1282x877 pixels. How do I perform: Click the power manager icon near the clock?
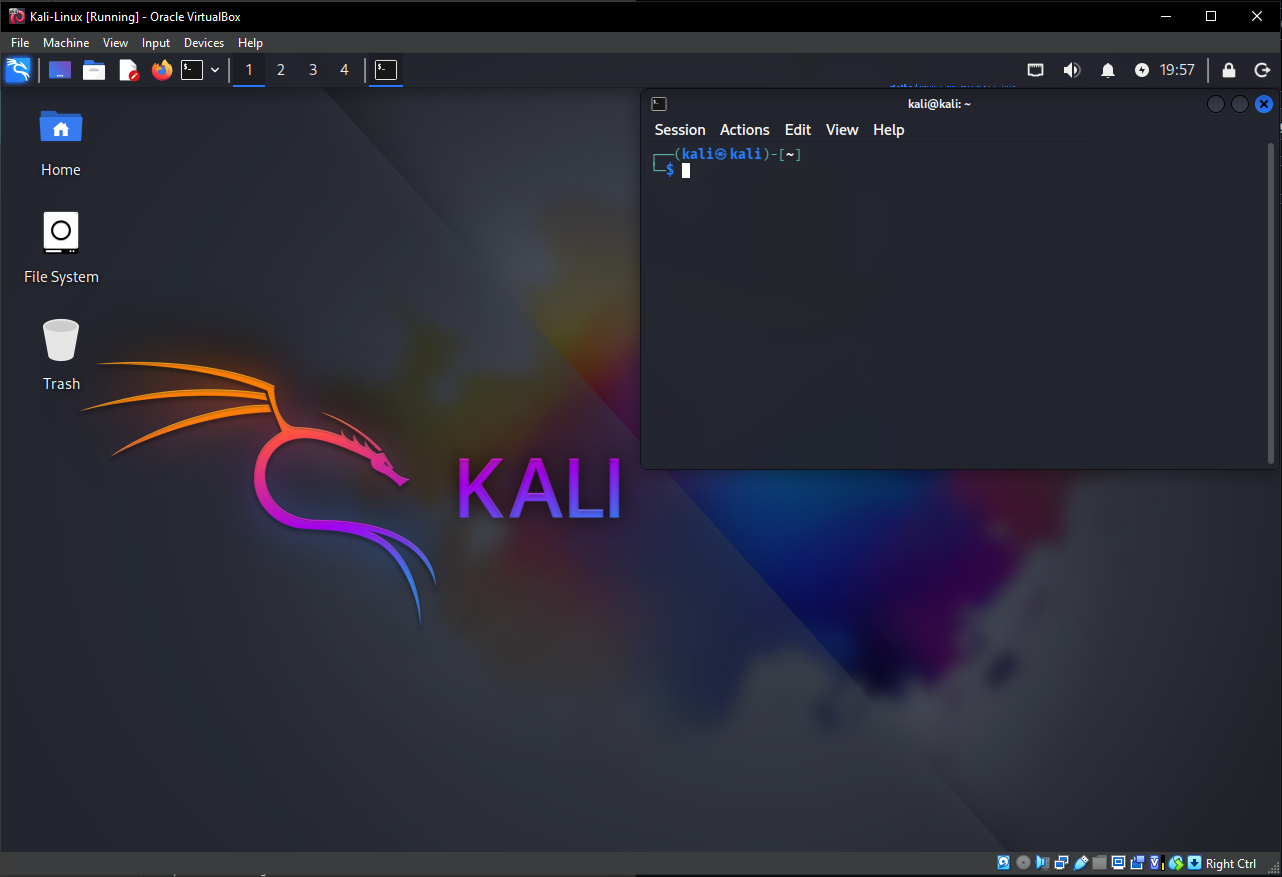click(x=1141, y=70)
